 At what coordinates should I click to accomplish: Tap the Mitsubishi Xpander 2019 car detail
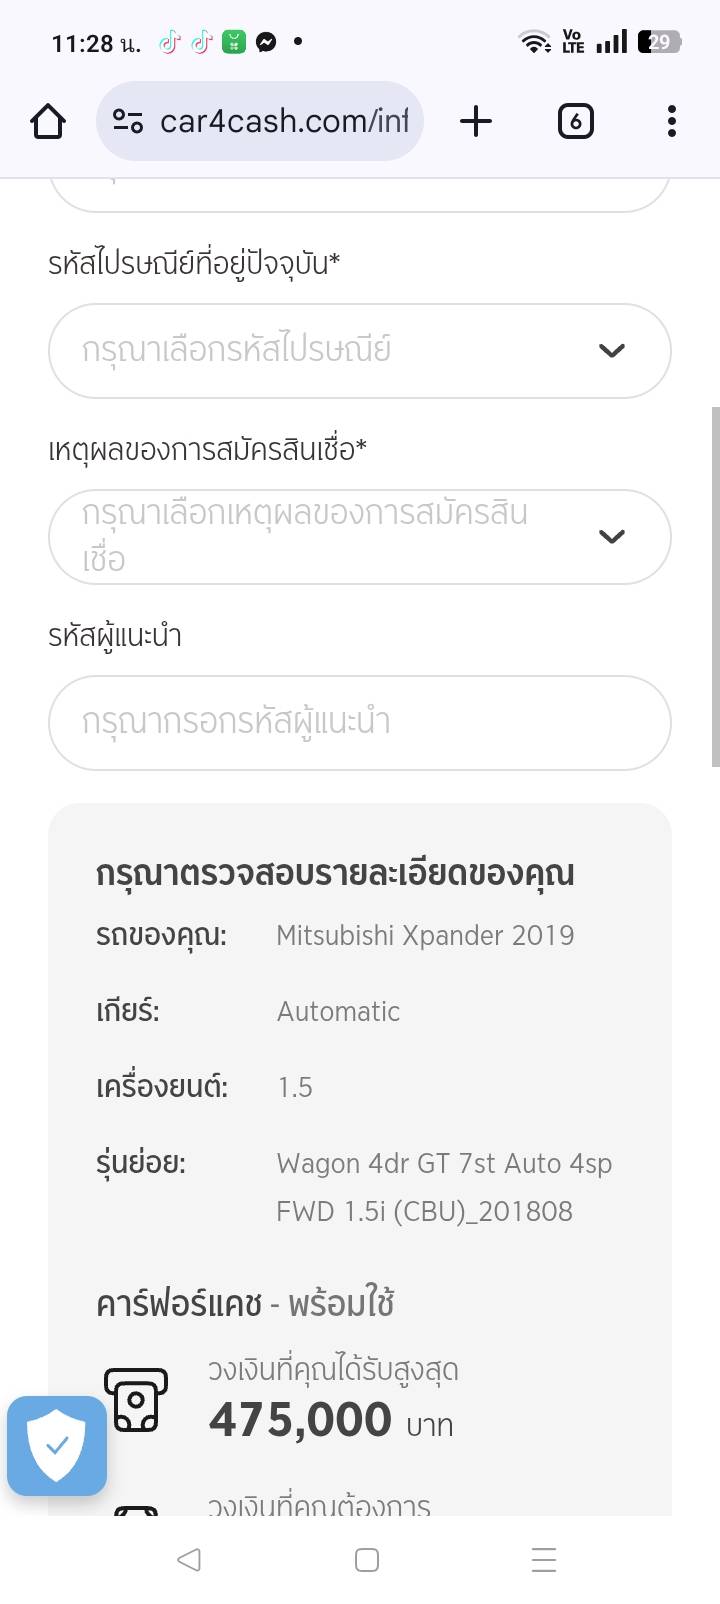pyautogui.click(x=425, y=936)
